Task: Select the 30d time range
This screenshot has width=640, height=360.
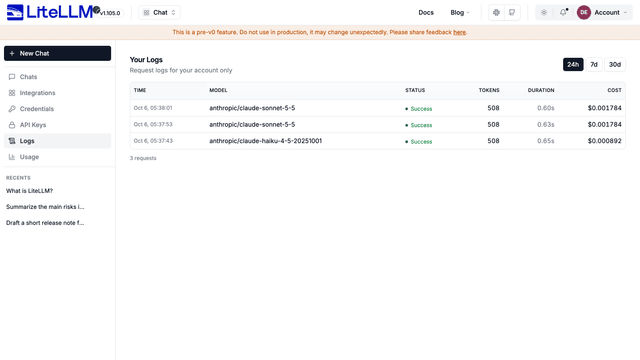Action: (x=615, y=64)
